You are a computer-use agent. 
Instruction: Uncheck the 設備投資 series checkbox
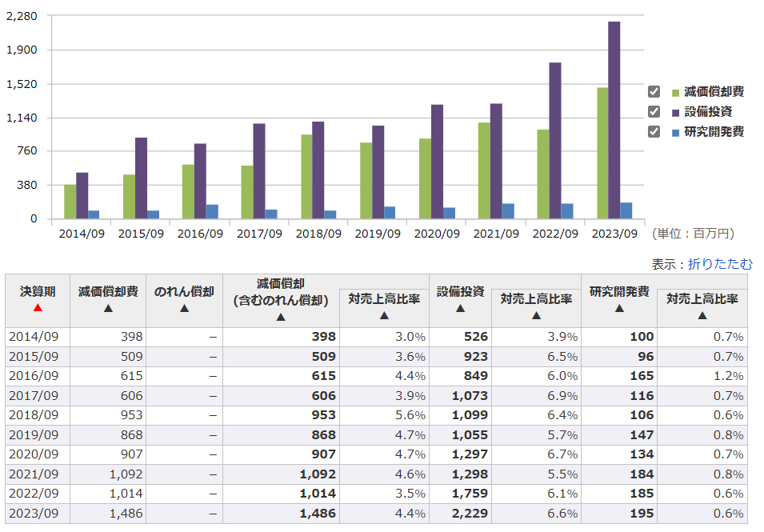(x=654, y=111)
